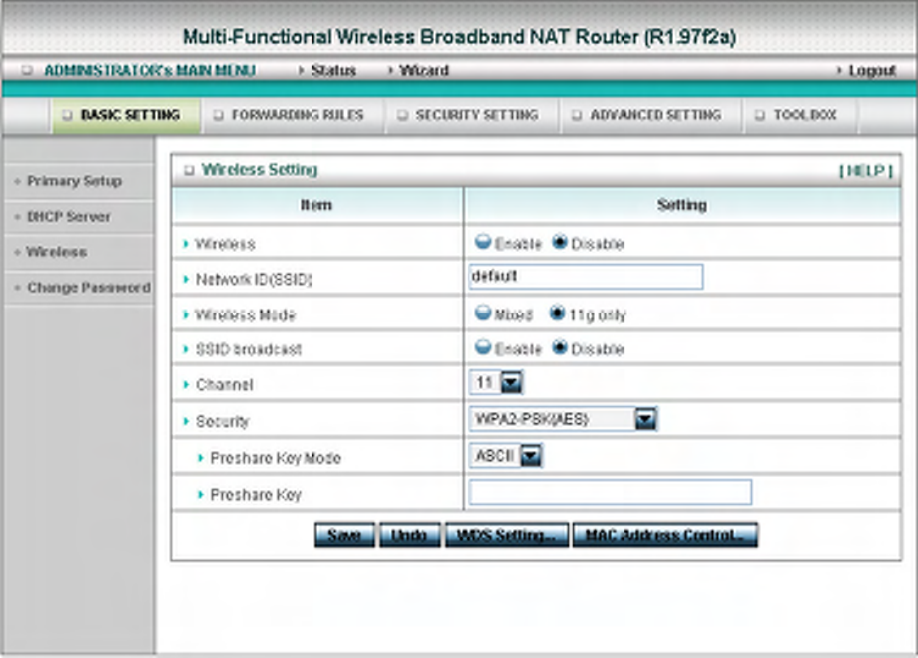Click the "Setting" column header
The width and height of the screenshot is (918, 658).
click(x=681, y=205)
